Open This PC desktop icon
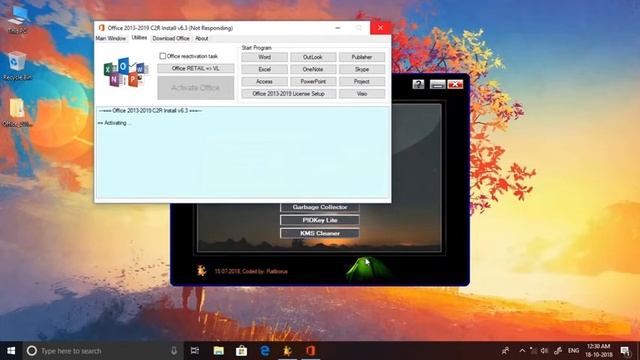 point(17,20)
